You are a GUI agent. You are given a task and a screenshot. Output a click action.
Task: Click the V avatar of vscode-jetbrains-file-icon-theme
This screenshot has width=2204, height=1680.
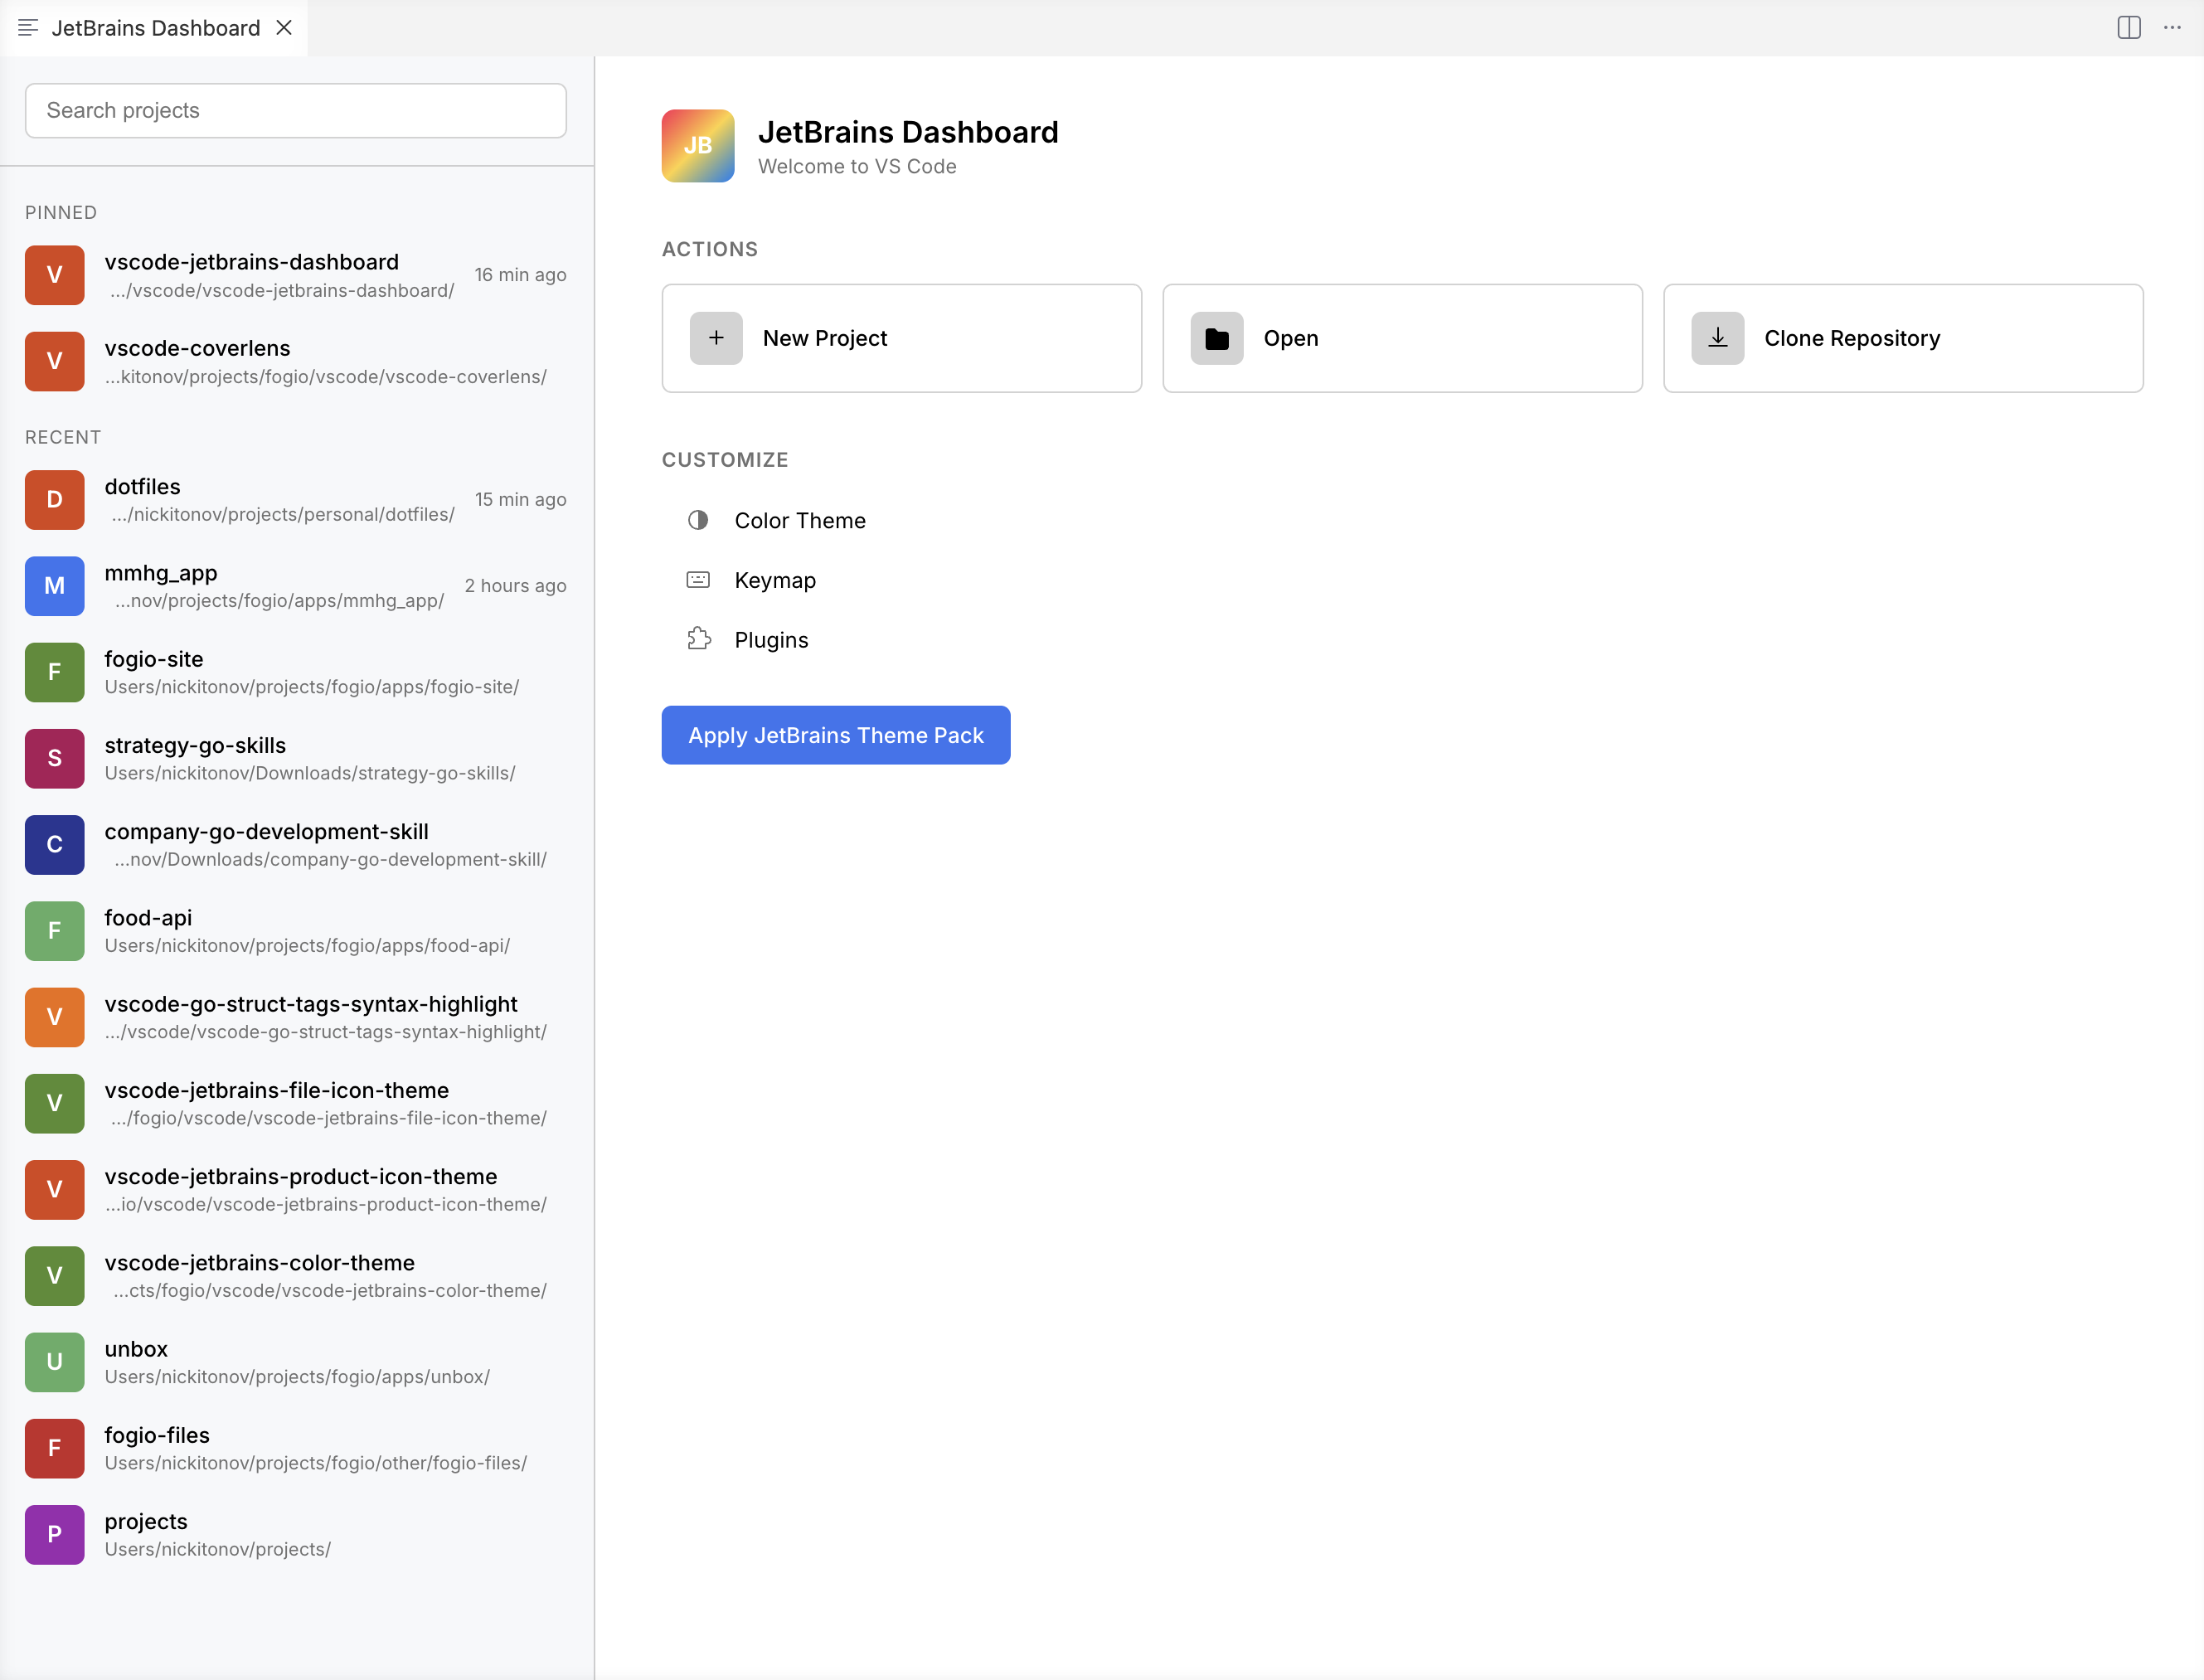(x=54, y=1103)
